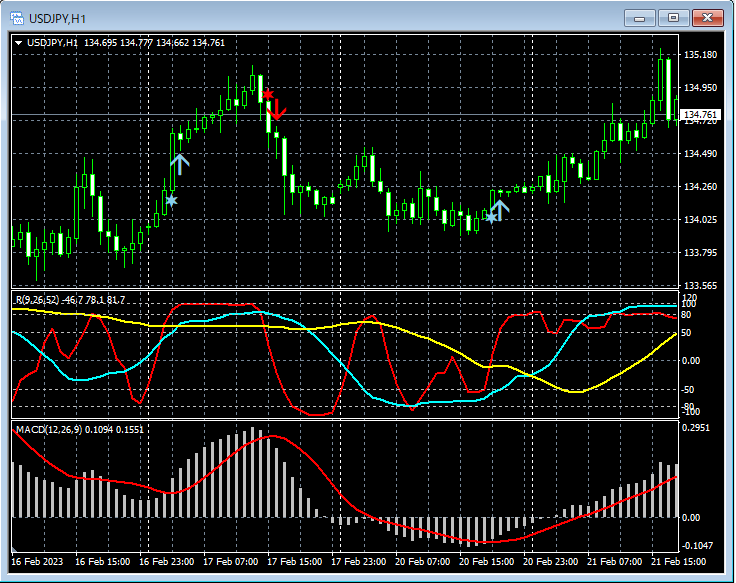This screenshot has width=736, height=583.
Task: Maximize the USDJPY,H1 chart window
Action: 673,18
